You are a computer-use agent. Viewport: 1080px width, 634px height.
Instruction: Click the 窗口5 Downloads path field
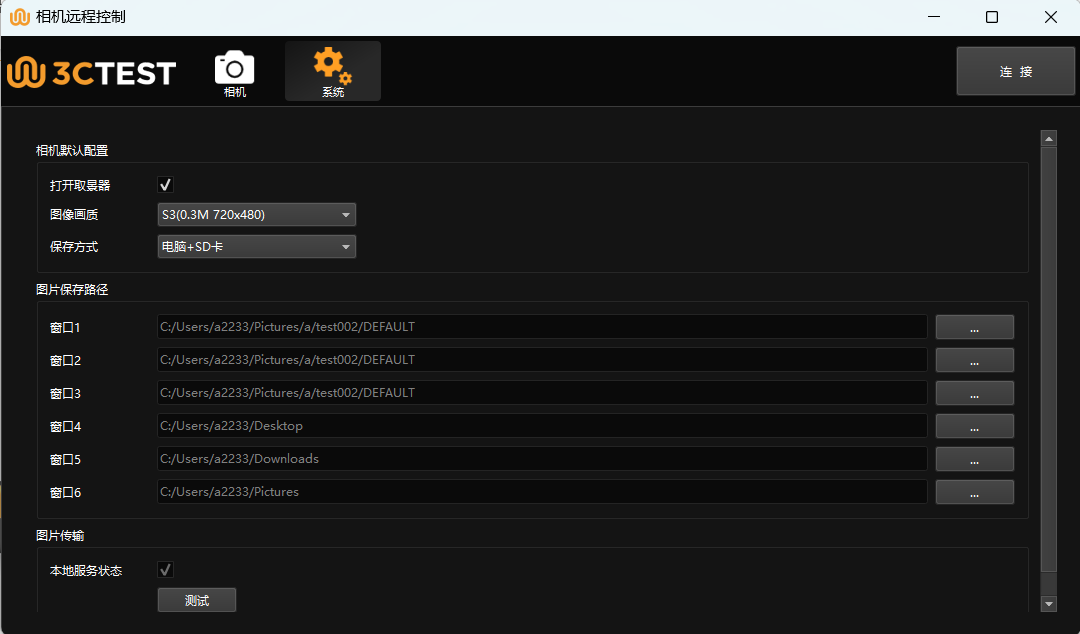[541, 459]
